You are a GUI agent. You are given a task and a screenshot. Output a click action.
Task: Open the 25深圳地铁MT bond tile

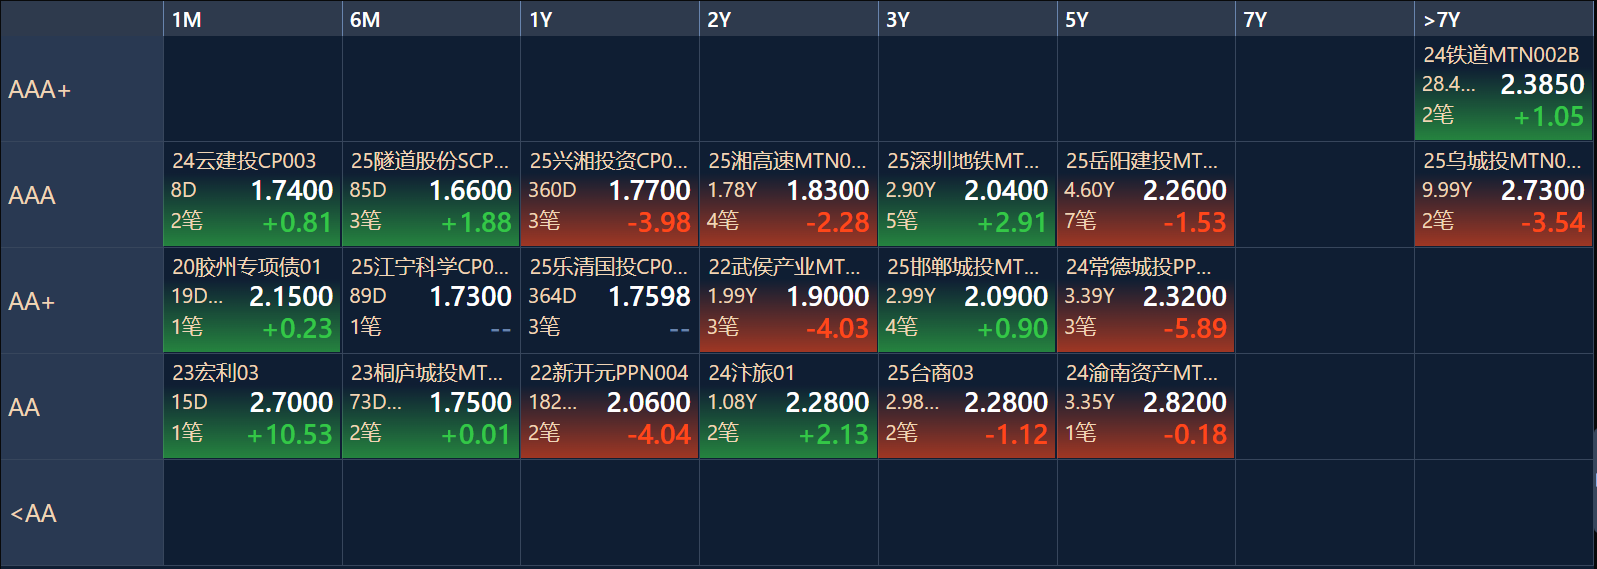click(967, 194)
